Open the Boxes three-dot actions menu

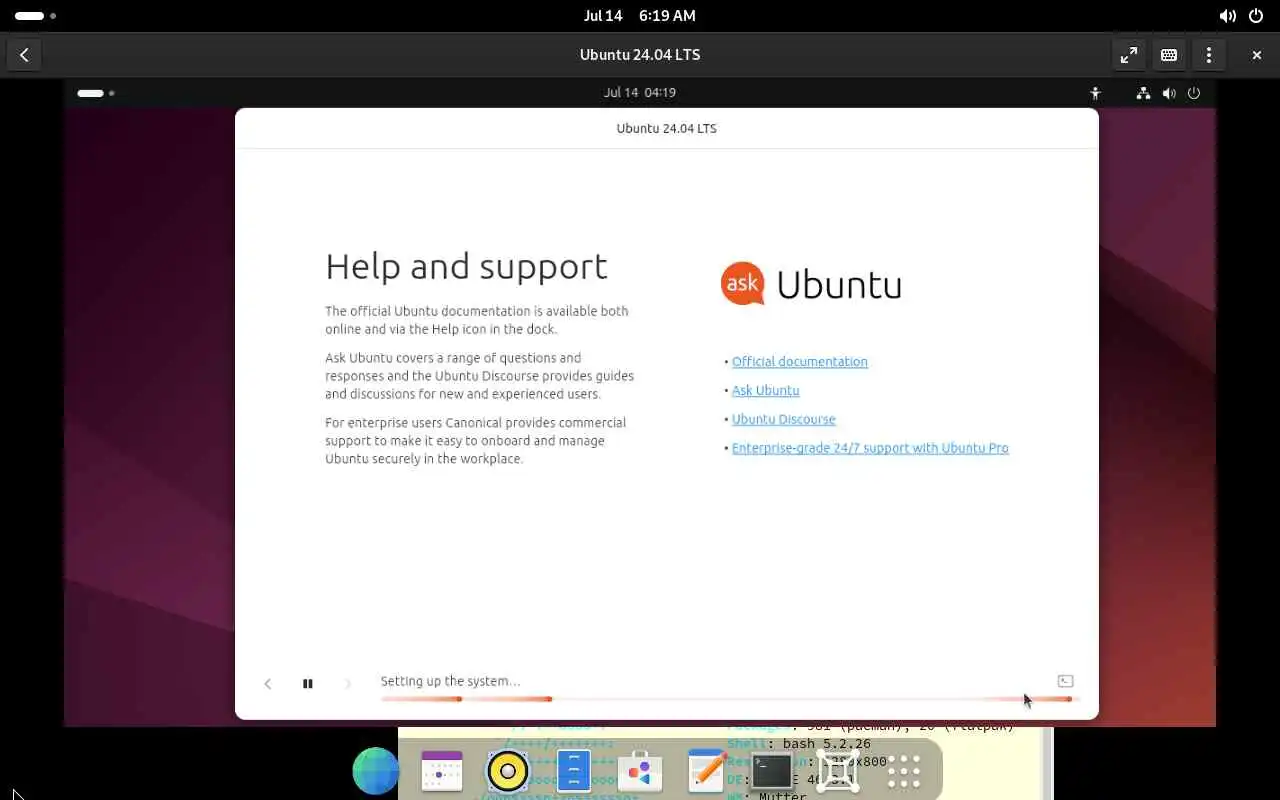click(1209, 55)
